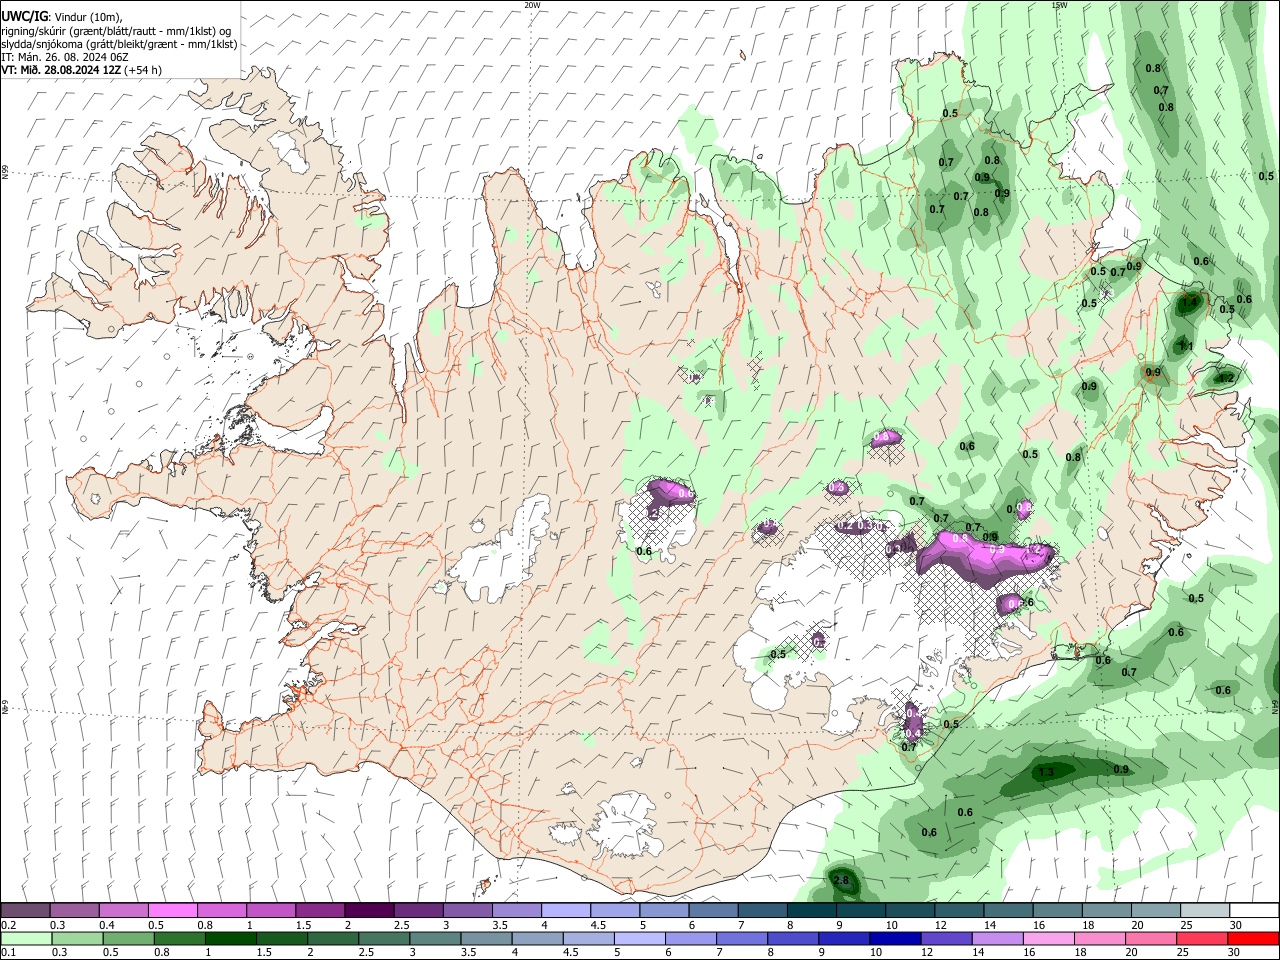This screenshot has height=960, width=1280.
Task: Pick the palest green 0.1–0.3 rain legend swatch
Action: pos(27,938)
